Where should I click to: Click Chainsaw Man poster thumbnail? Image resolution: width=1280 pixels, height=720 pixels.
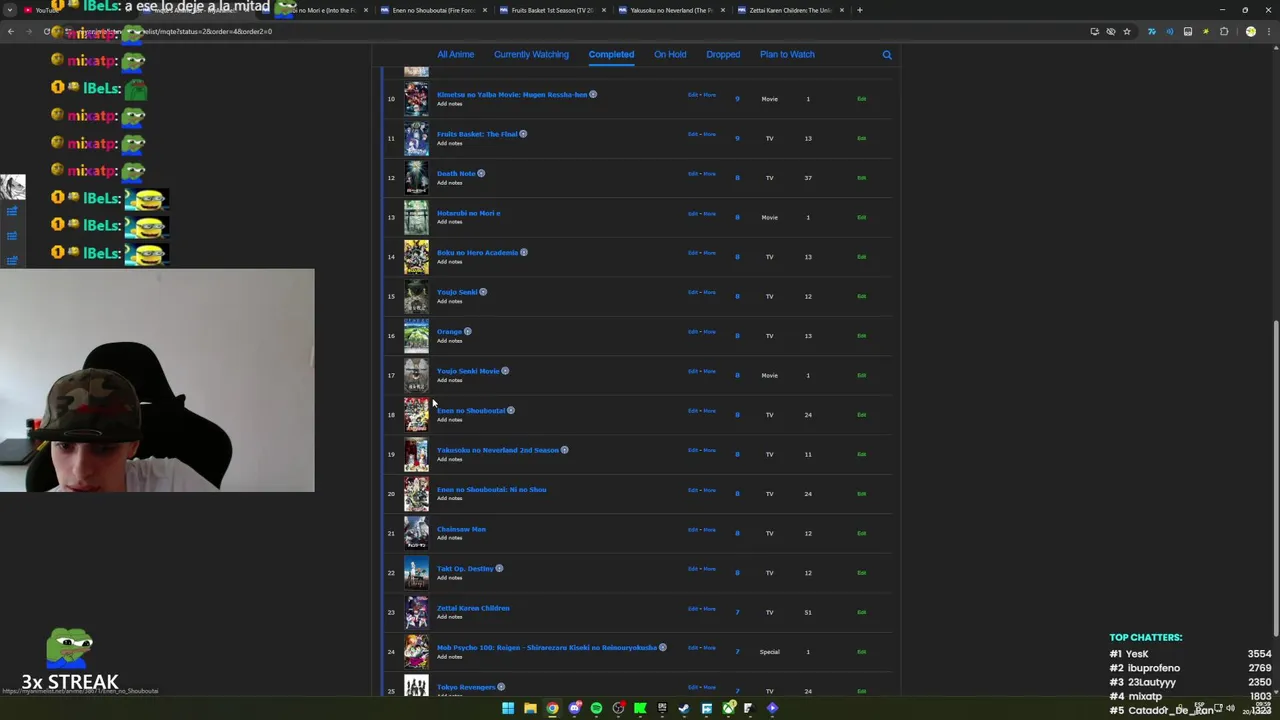click(x=416, y=533)
